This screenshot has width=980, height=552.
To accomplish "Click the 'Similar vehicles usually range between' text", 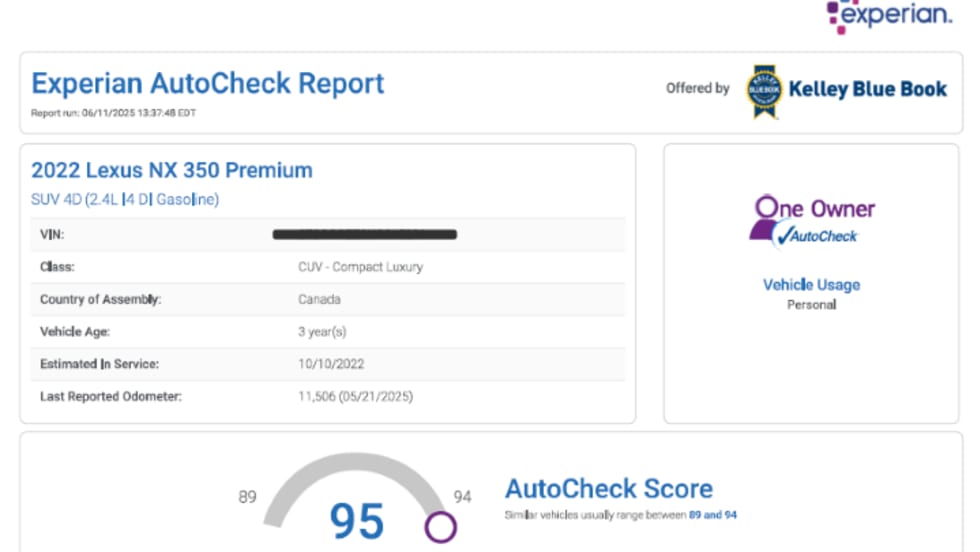I will 596,515.
